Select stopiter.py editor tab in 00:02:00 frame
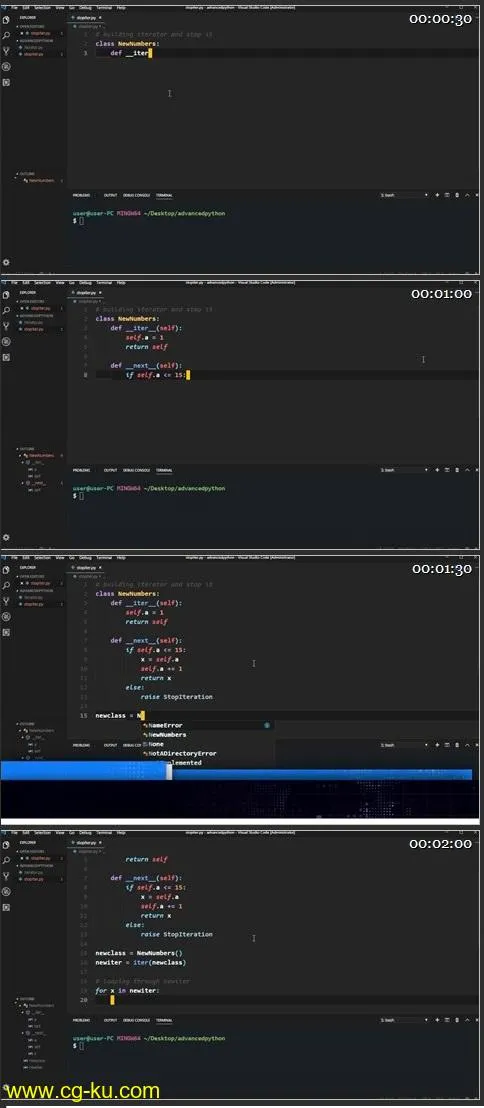The image size is (484, 1108). (88, 842)
